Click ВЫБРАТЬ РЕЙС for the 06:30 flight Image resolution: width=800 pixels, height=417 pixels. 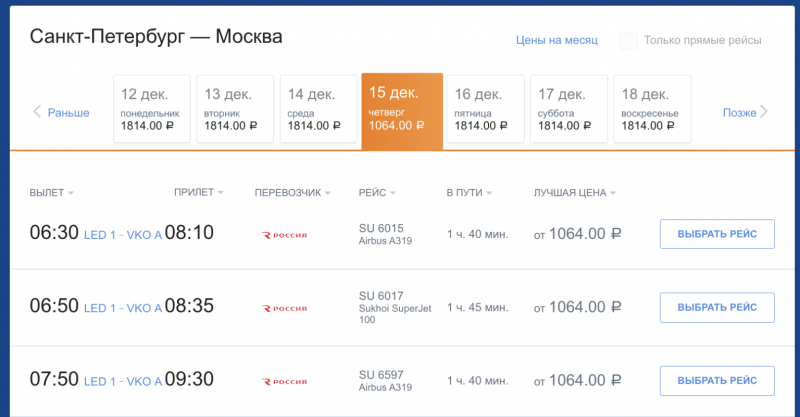pyautogui.click(x=717, y=234)
